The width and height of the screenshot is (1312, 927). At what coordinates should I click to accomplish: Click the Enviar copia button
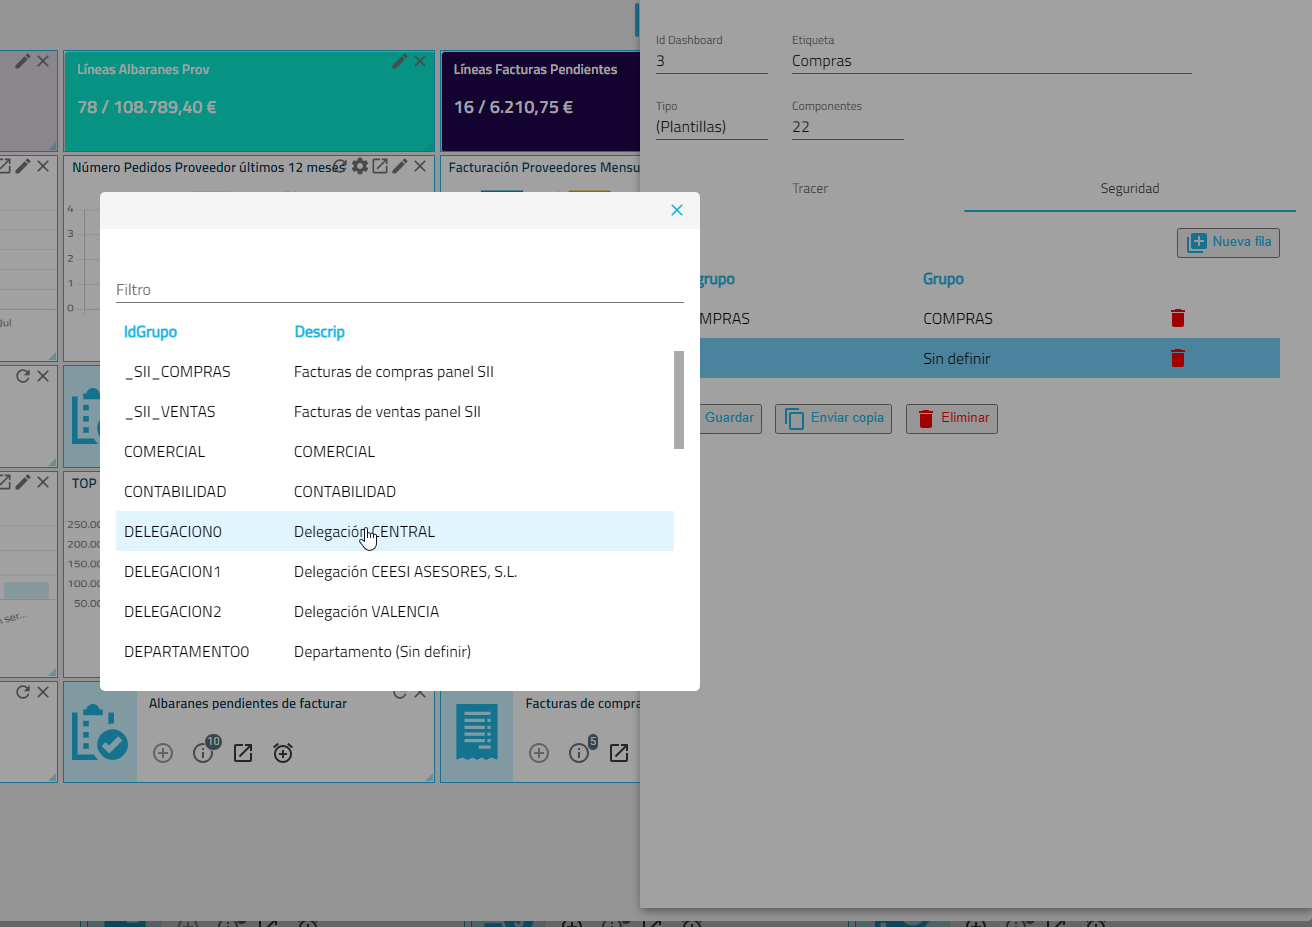[833, 418]
